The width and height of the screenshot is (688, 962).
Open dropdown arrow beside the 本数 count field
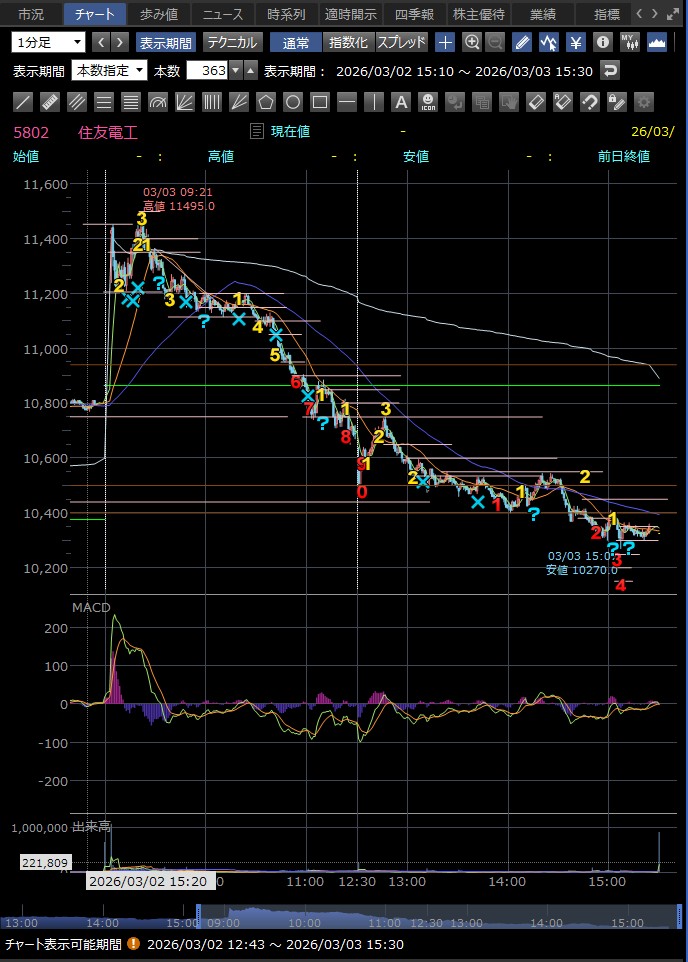tap(236, 71)
